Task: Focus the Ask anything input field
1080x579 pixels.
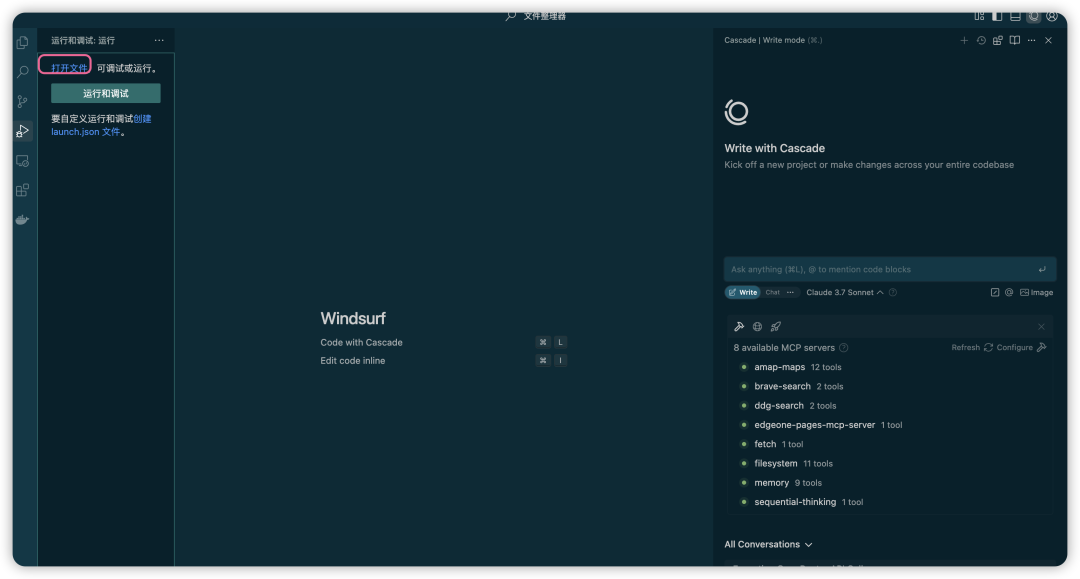Action: point(889,269)
